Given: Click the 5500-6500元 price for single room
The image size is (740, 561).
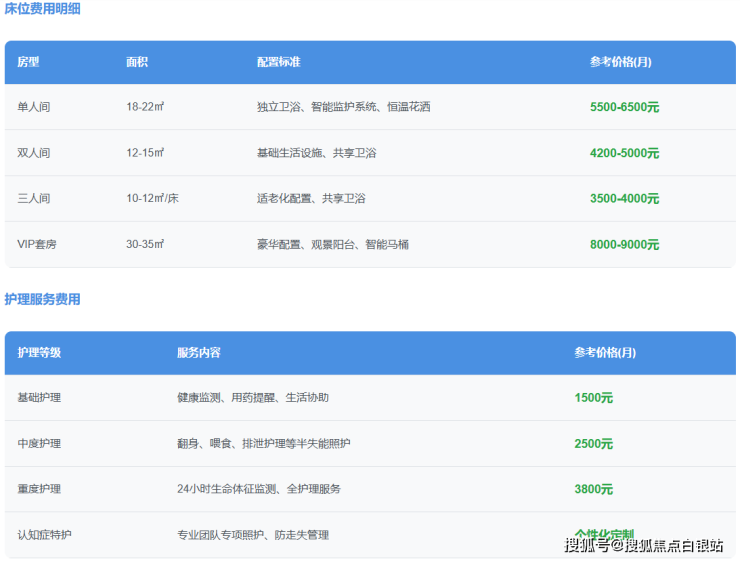Looking at the screenshot, I should click(624, 107).
